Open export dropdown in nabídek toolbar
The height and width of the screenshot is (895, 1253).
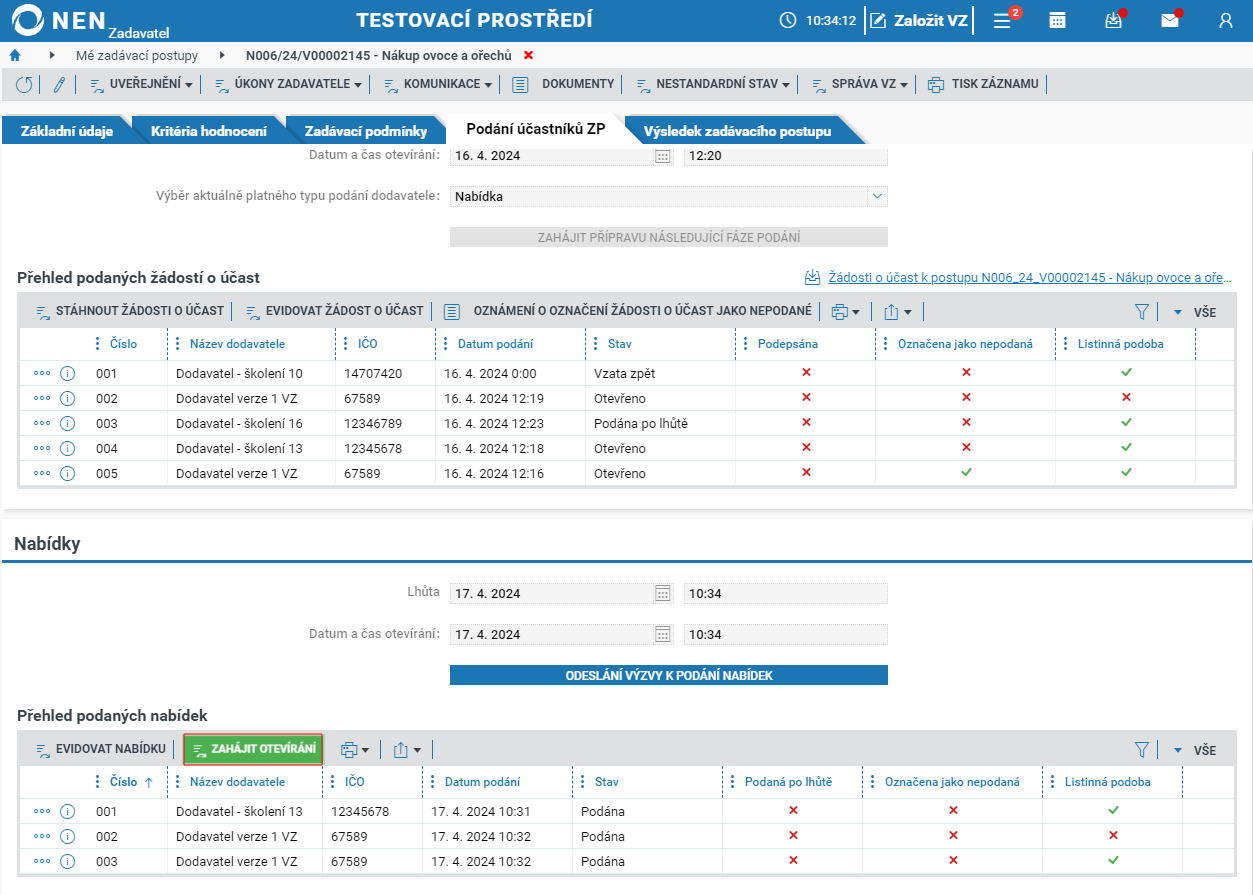tap(407, 749)
